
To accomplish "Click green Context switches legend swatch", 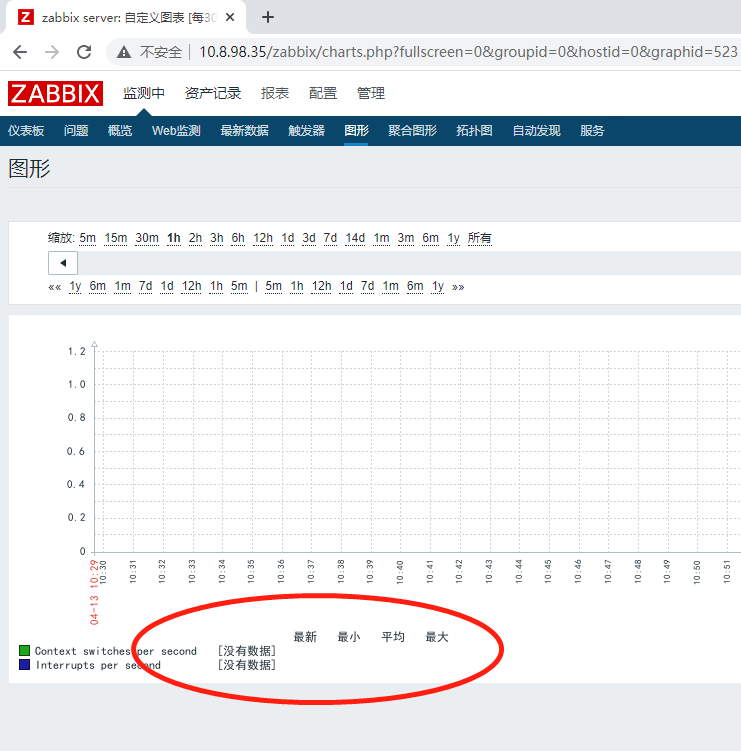I will (24, 650).
